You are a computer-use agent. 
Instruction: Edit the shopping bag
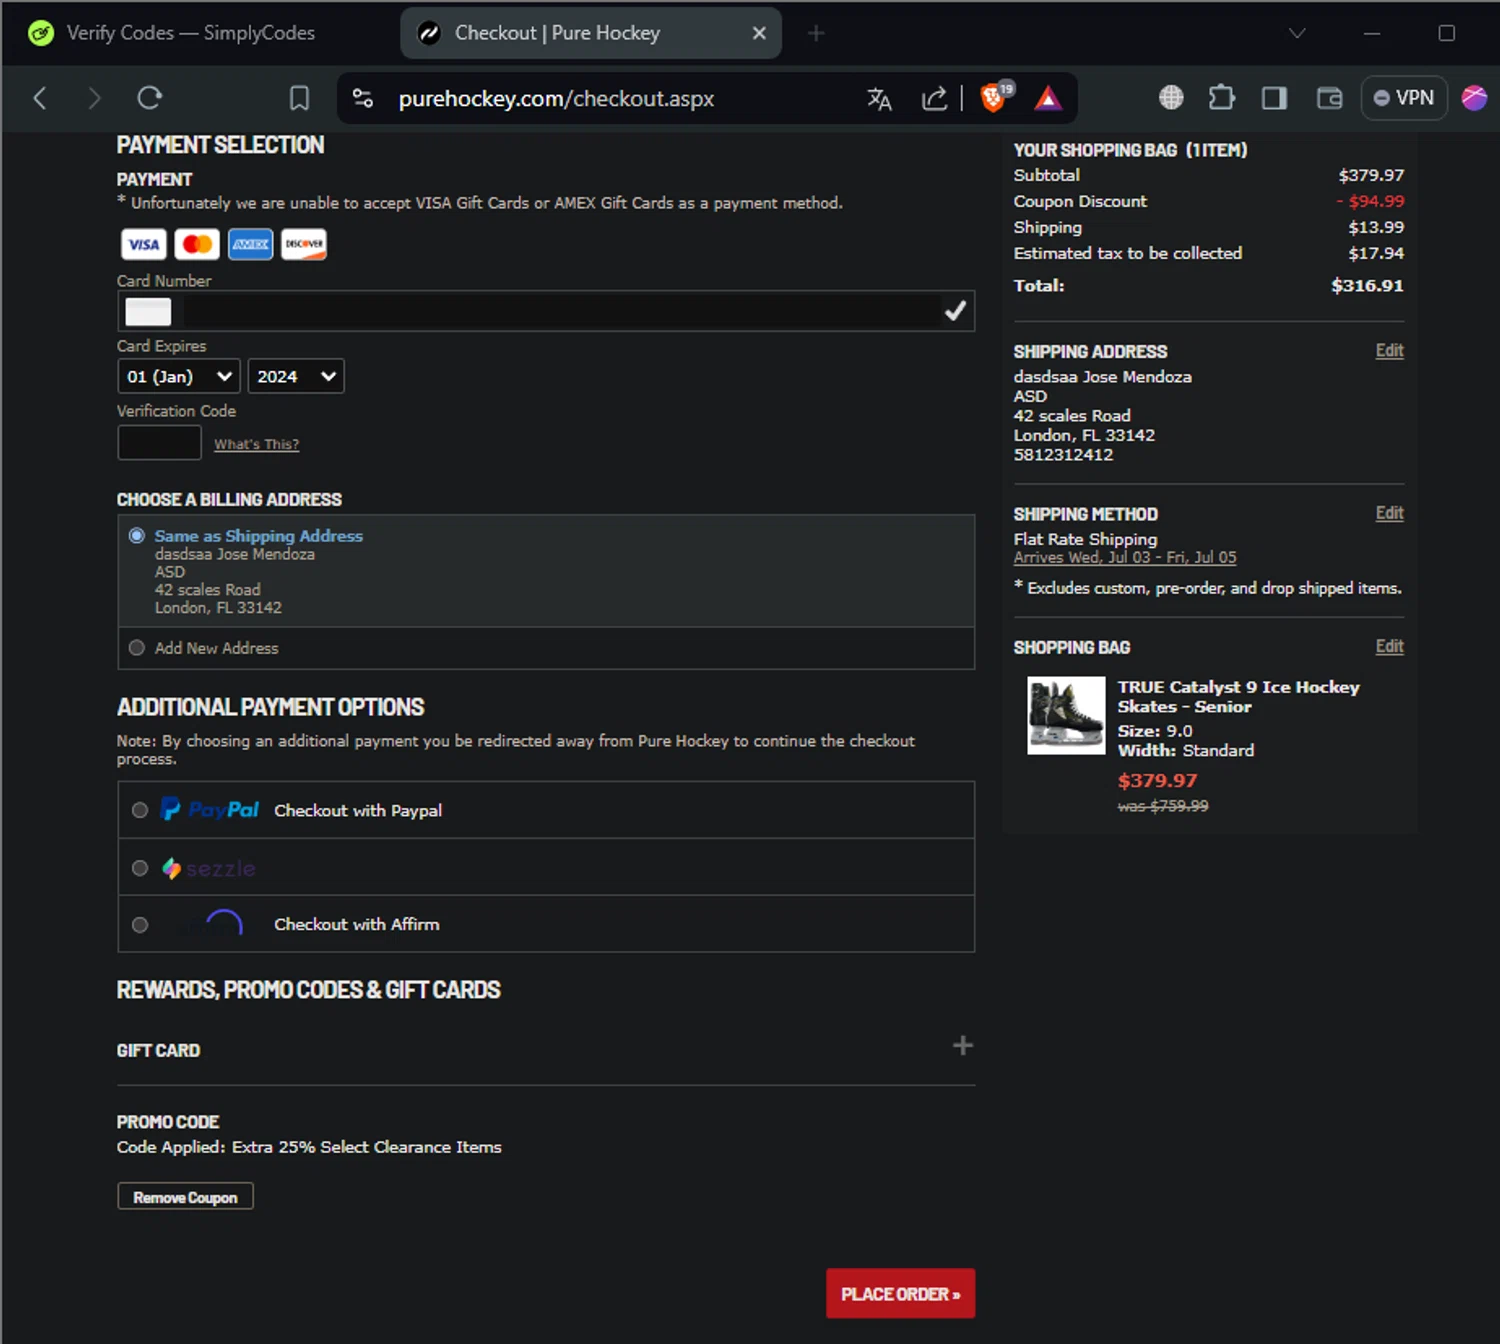coord(1389,646)
